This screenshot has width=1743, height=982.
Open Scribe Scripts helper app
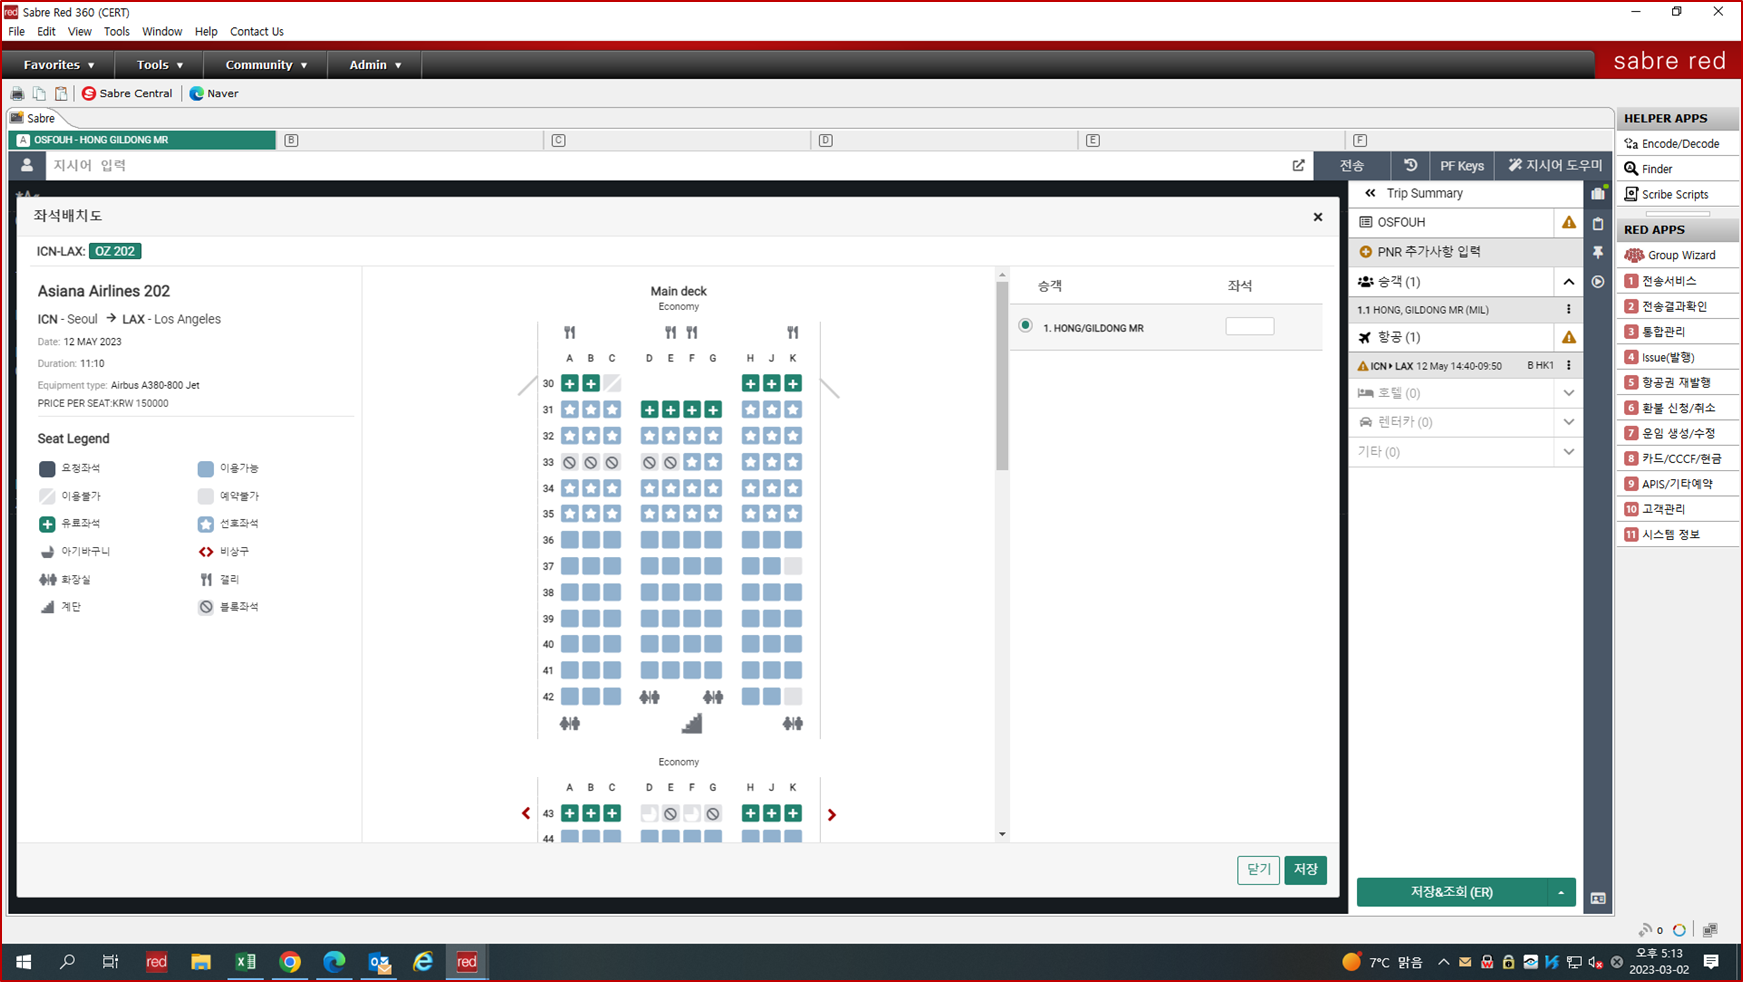[1677, 195]
